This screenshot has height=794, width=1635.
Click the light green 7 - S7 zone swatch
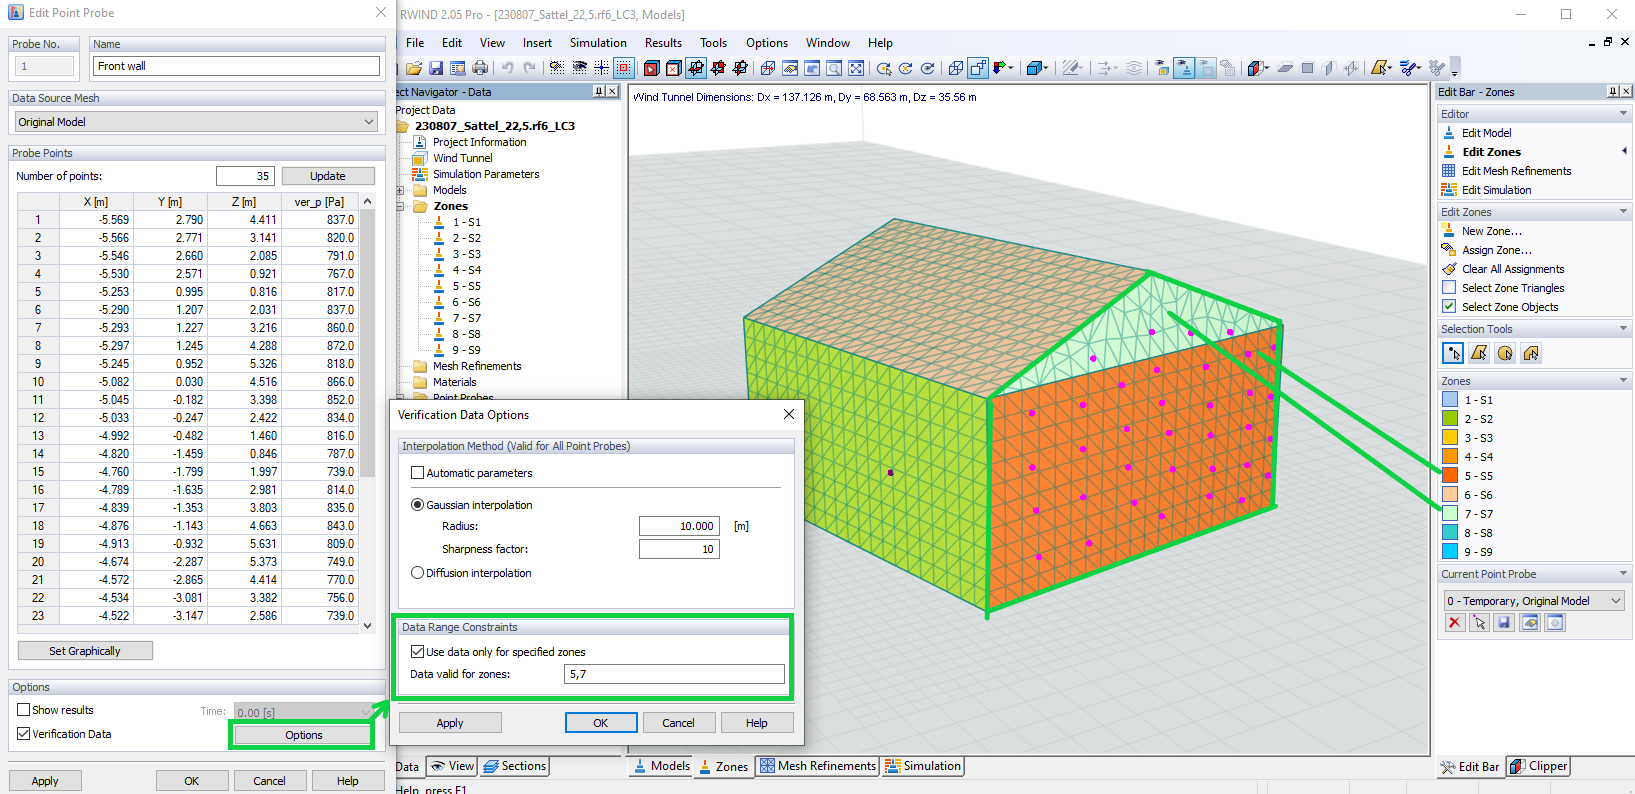point(1450,514)
